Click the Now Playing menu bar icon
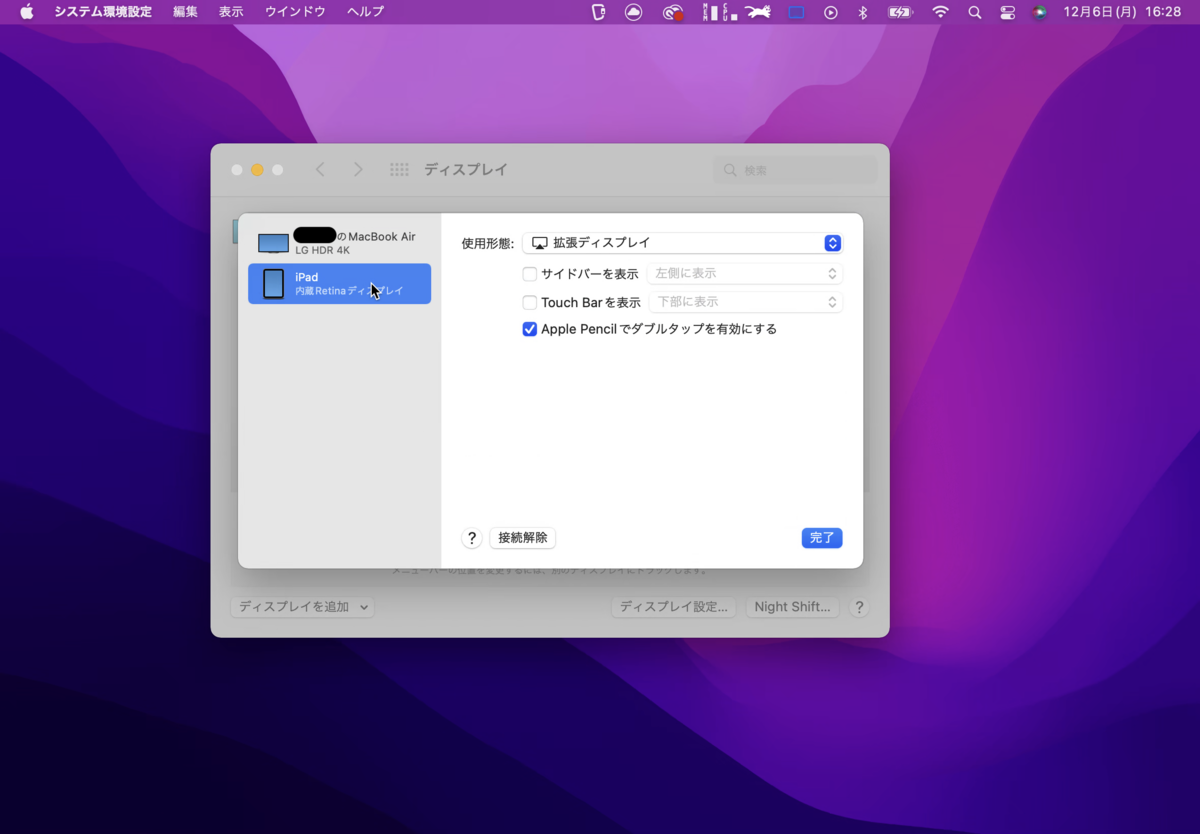The height and width of the screenshot is (834, 1200). (831, 12)
